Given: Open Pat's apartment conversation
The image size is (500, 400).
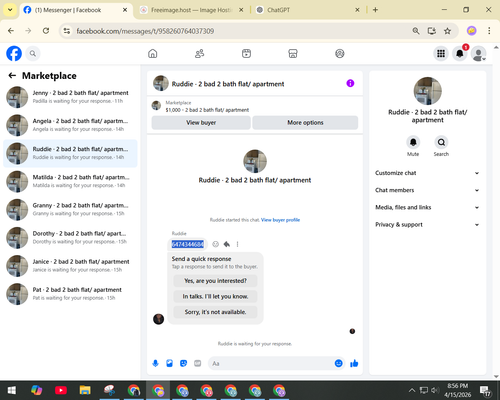Looking at the screenshot, I should [70, 294].
